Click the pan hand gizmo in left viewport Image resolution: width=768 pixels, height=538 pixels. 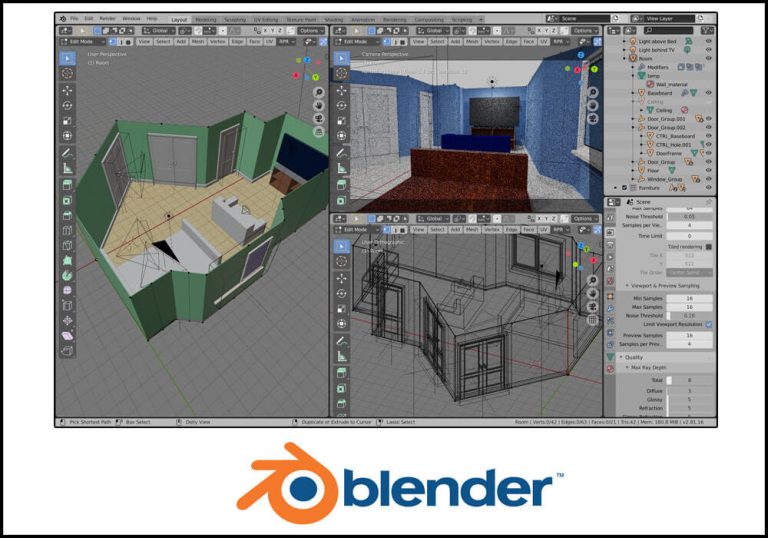(x=319, y=105)
